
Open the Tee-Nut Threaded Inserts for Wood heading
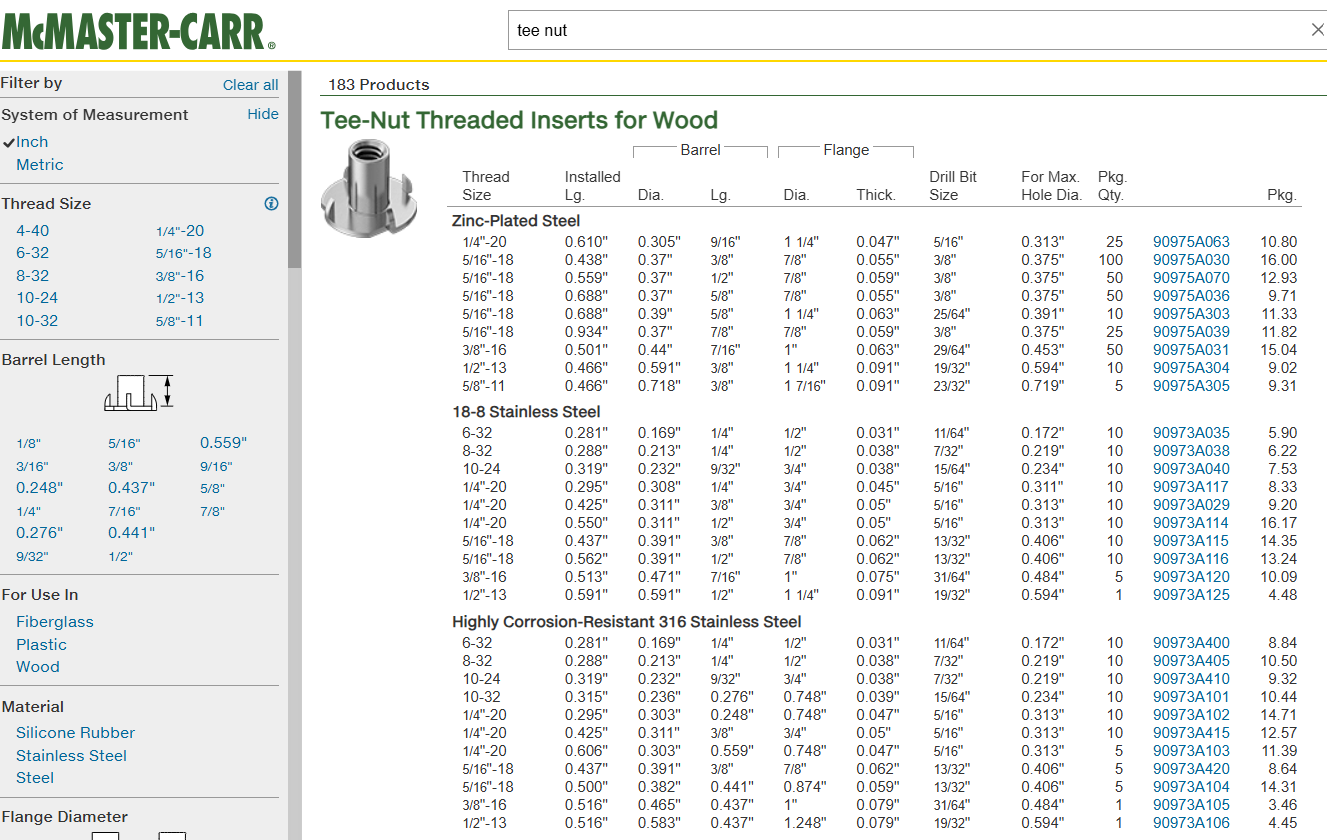tap(519, 121)
